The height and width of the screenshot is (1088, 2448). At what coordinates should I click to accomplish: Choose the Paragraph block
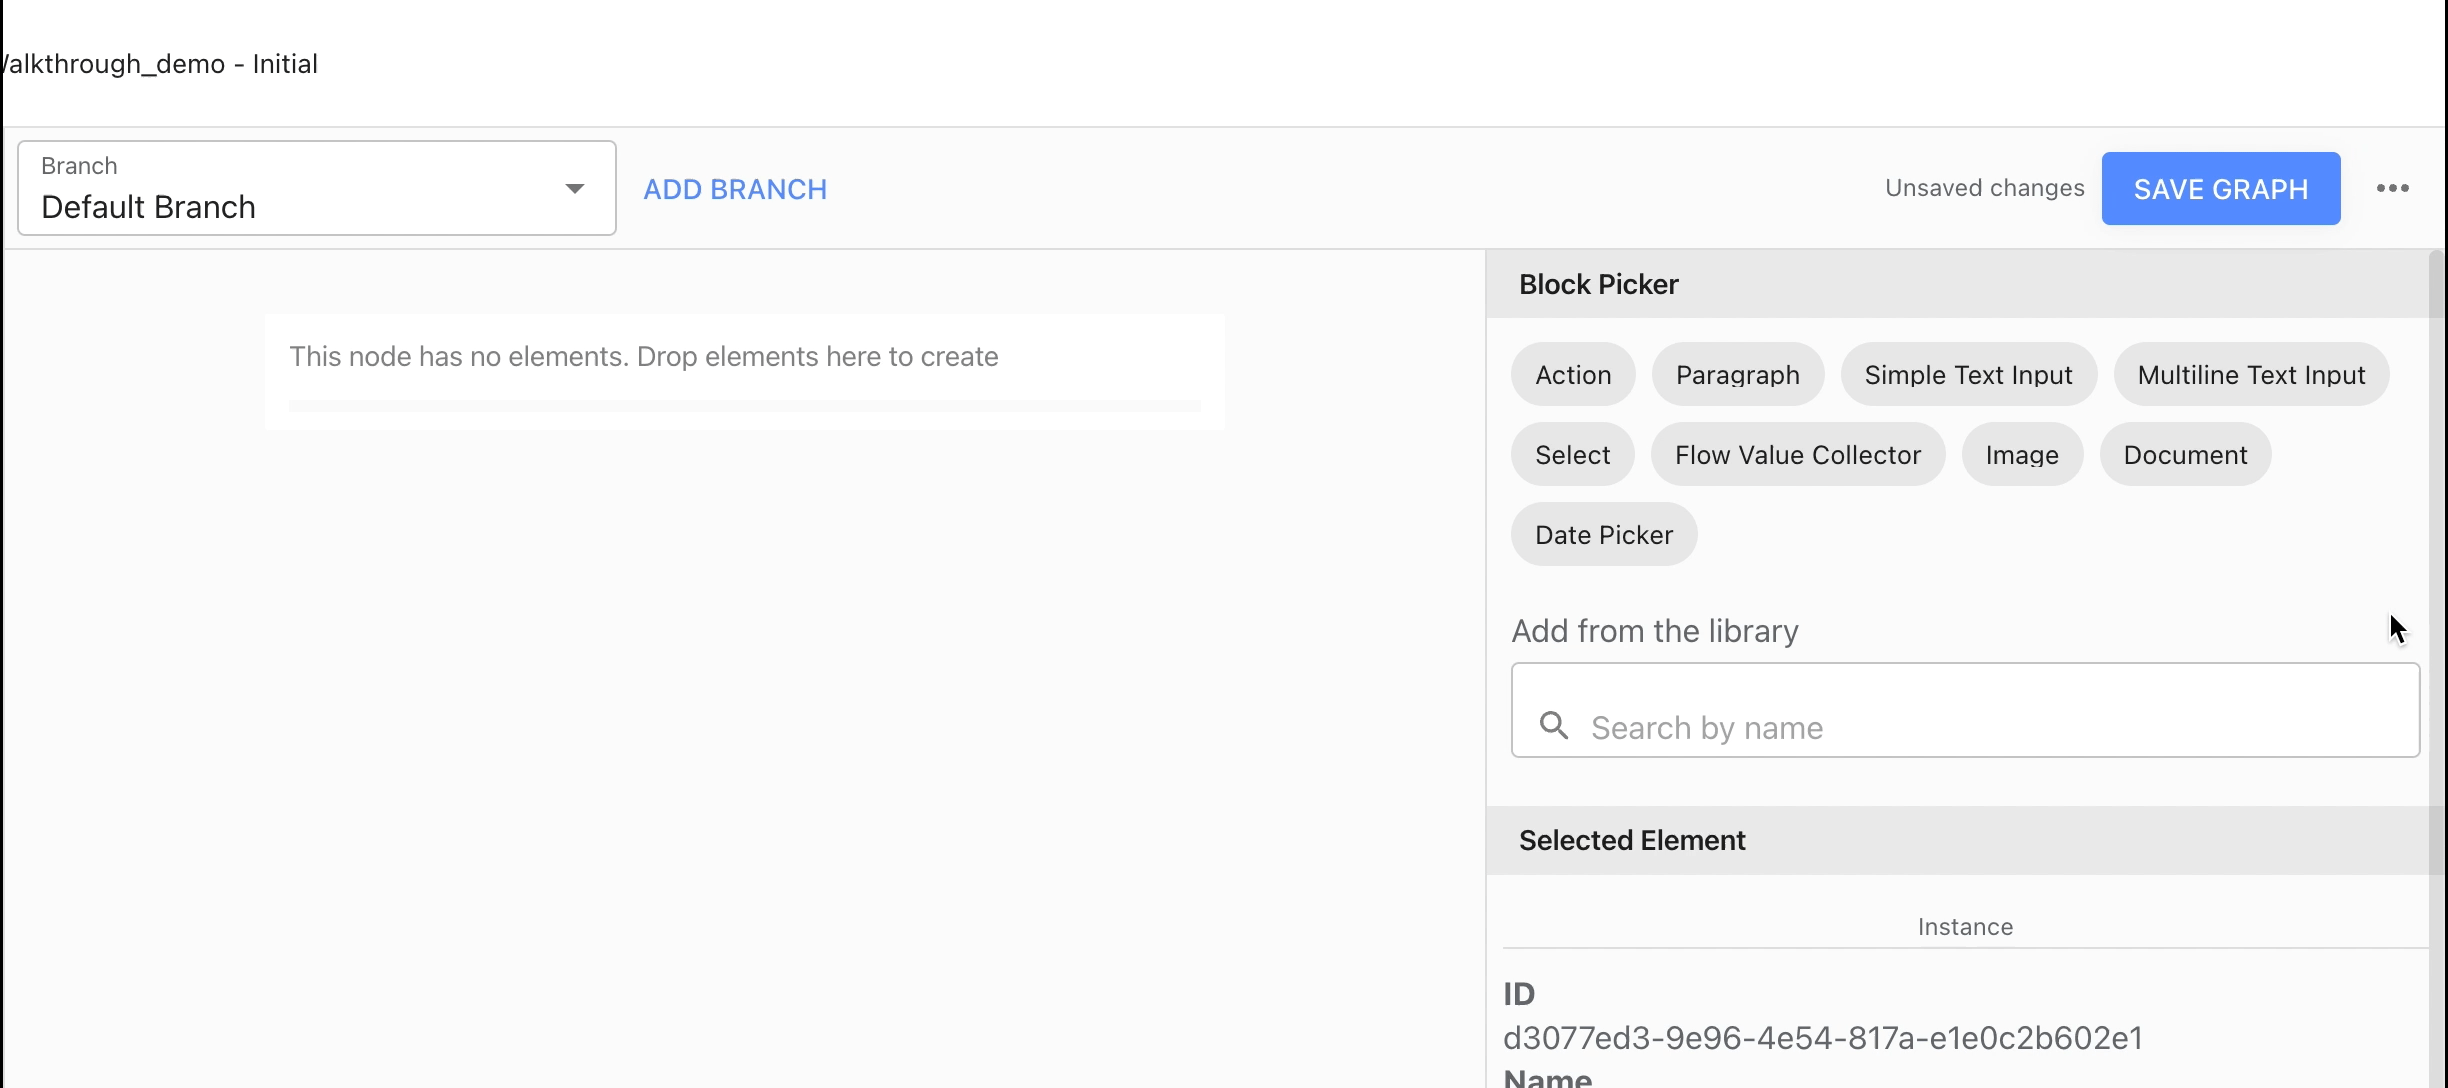(x=1737, y=375)
